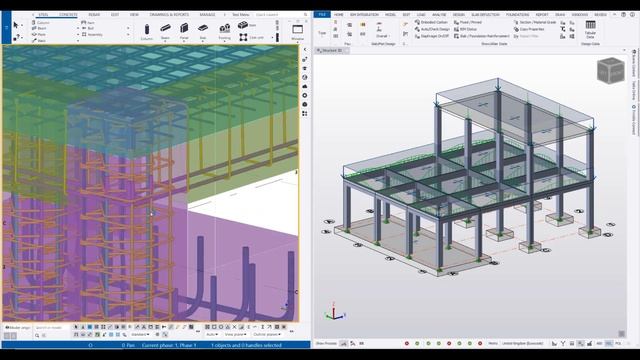Open the FILE tab in Structural Designer
This screenshot has width=640, height=360.
[322, 14]
